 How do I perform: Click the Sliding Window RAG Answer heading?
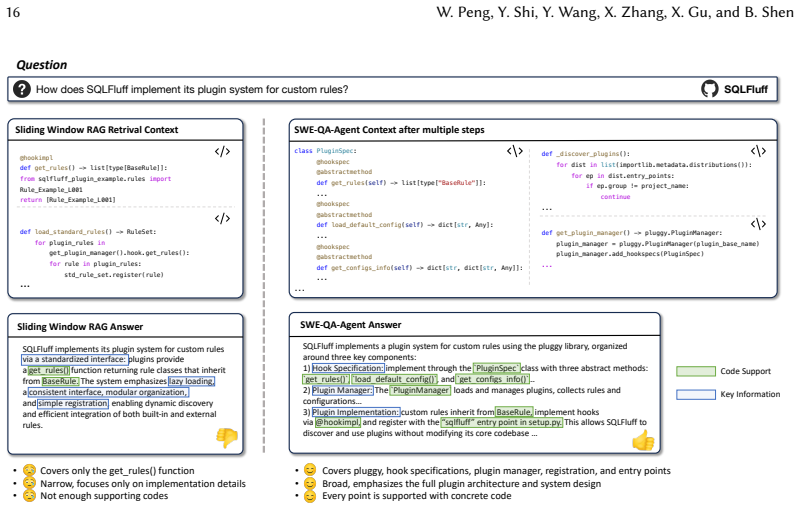[x=80, y=327]
